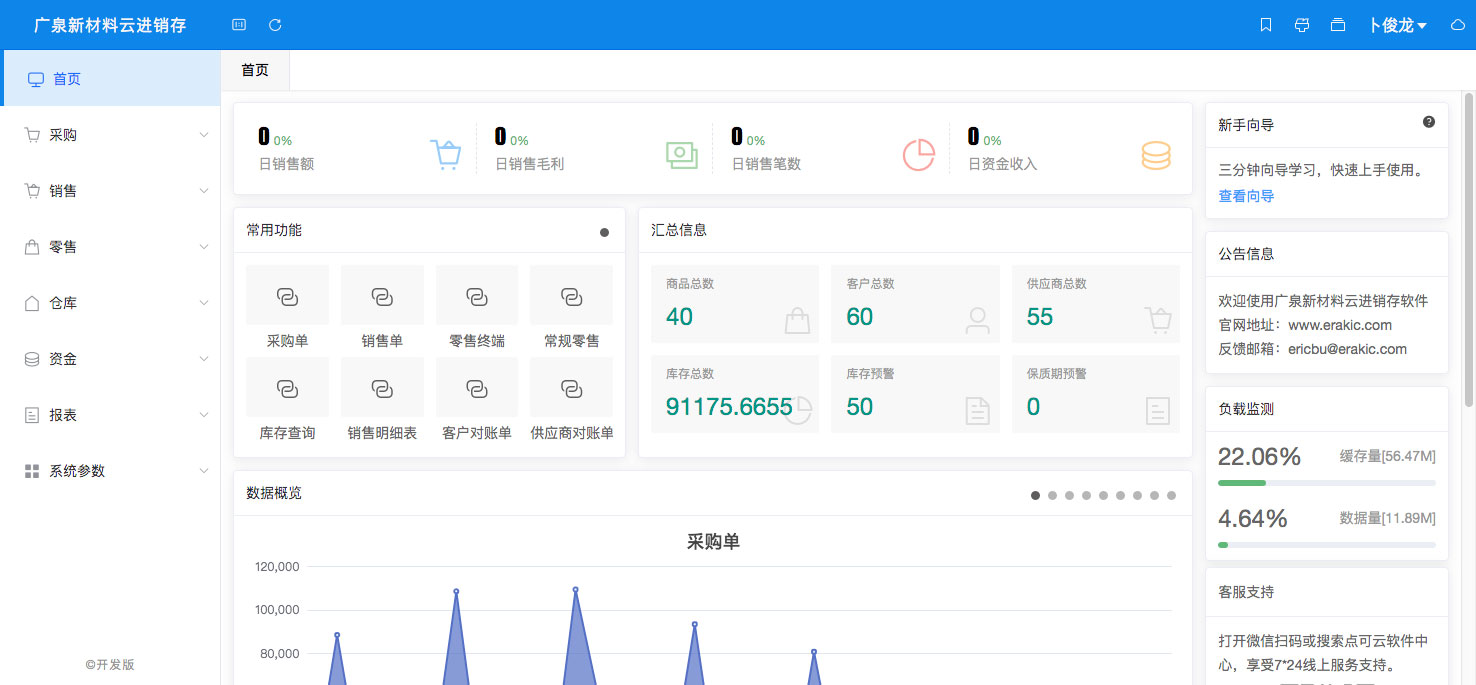
Task: Select the first chart carousel dot
Action: [1036, 495]
